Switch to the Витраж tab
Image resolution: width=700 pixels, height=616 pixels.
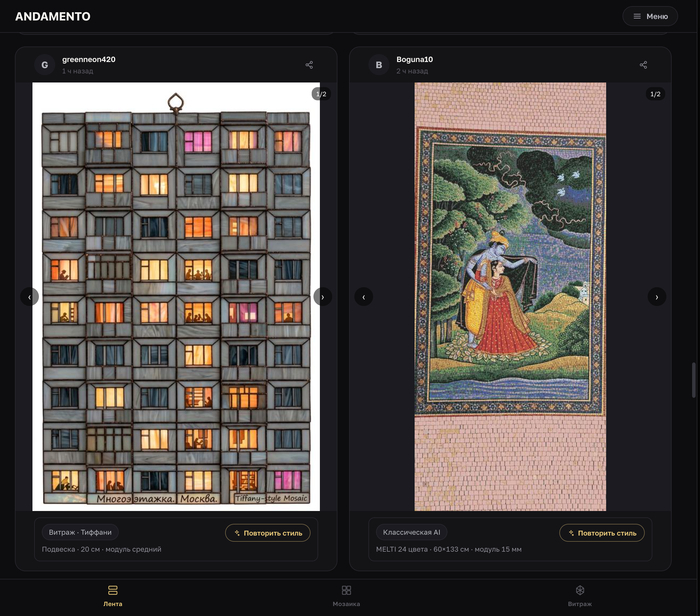click(580, 596)
